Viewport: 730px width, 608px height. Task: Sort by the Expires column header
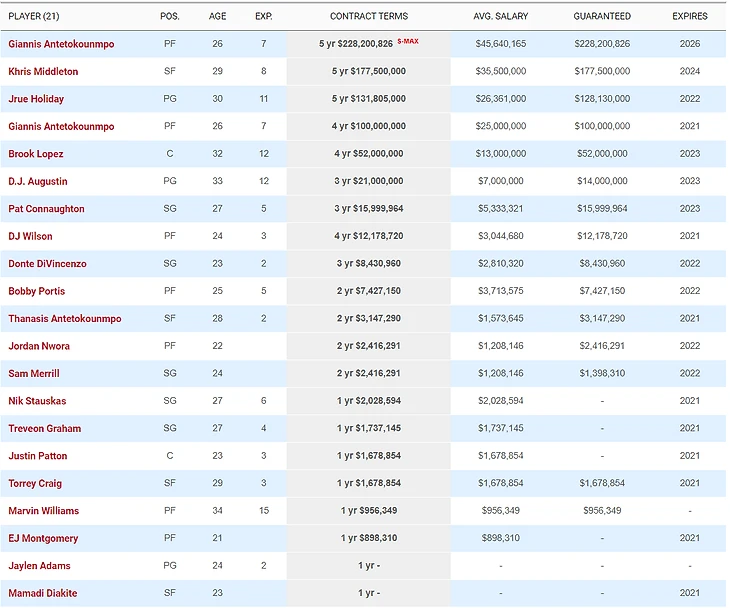[x=690, y=17]
